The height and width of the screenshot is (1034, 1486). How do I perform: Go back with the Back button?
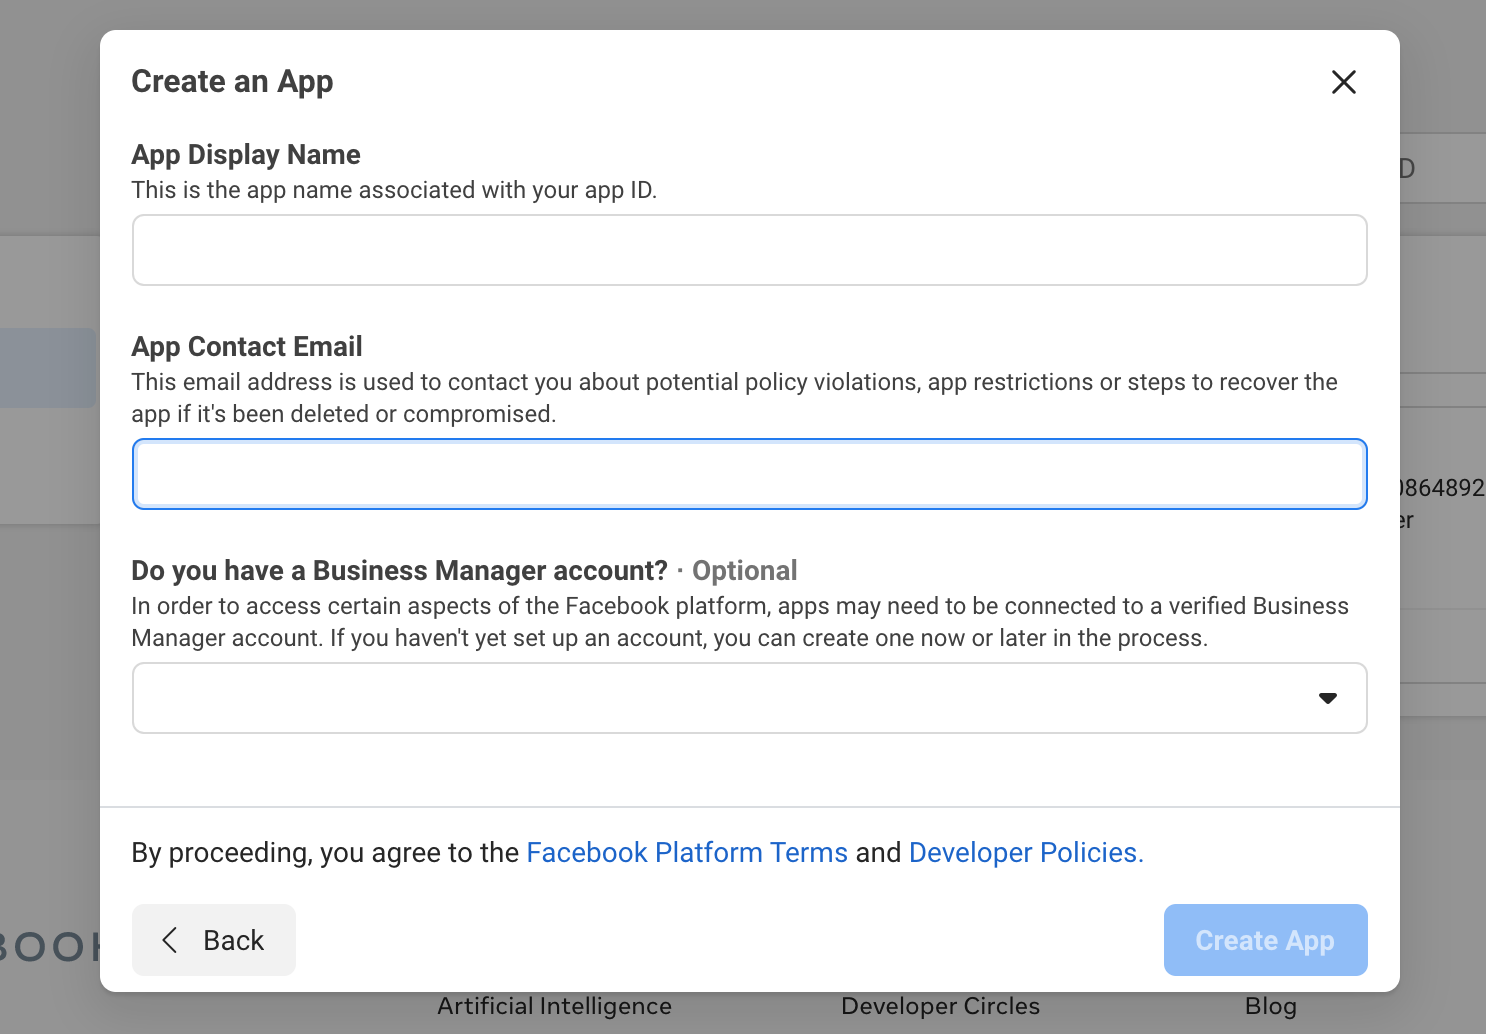[214, 940]
